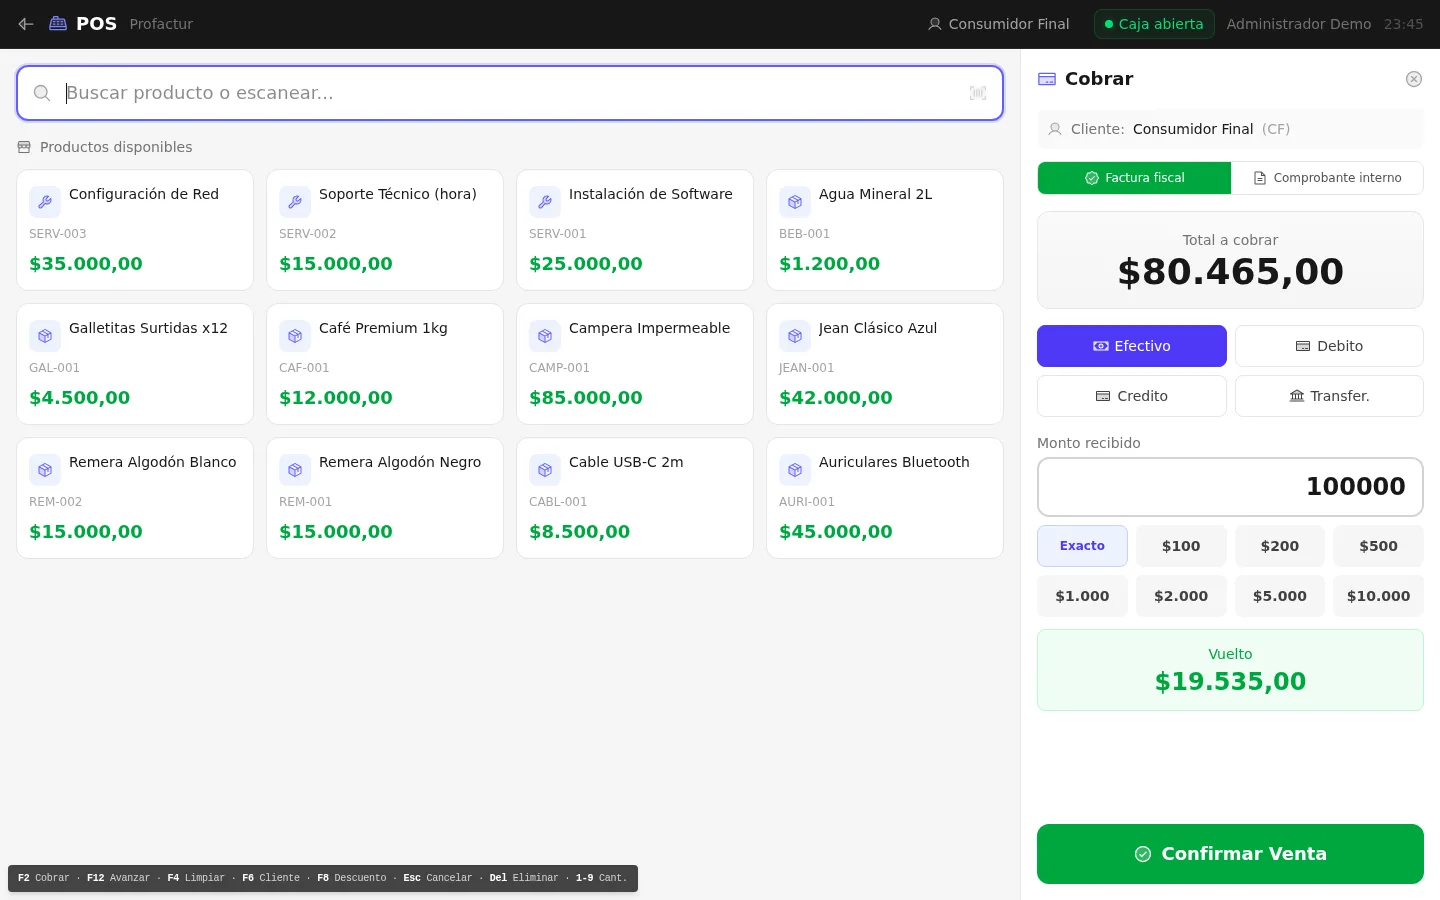The image size is (1440, 900).
Task: Click the SERV-003 product code
Action: (58, 234)
